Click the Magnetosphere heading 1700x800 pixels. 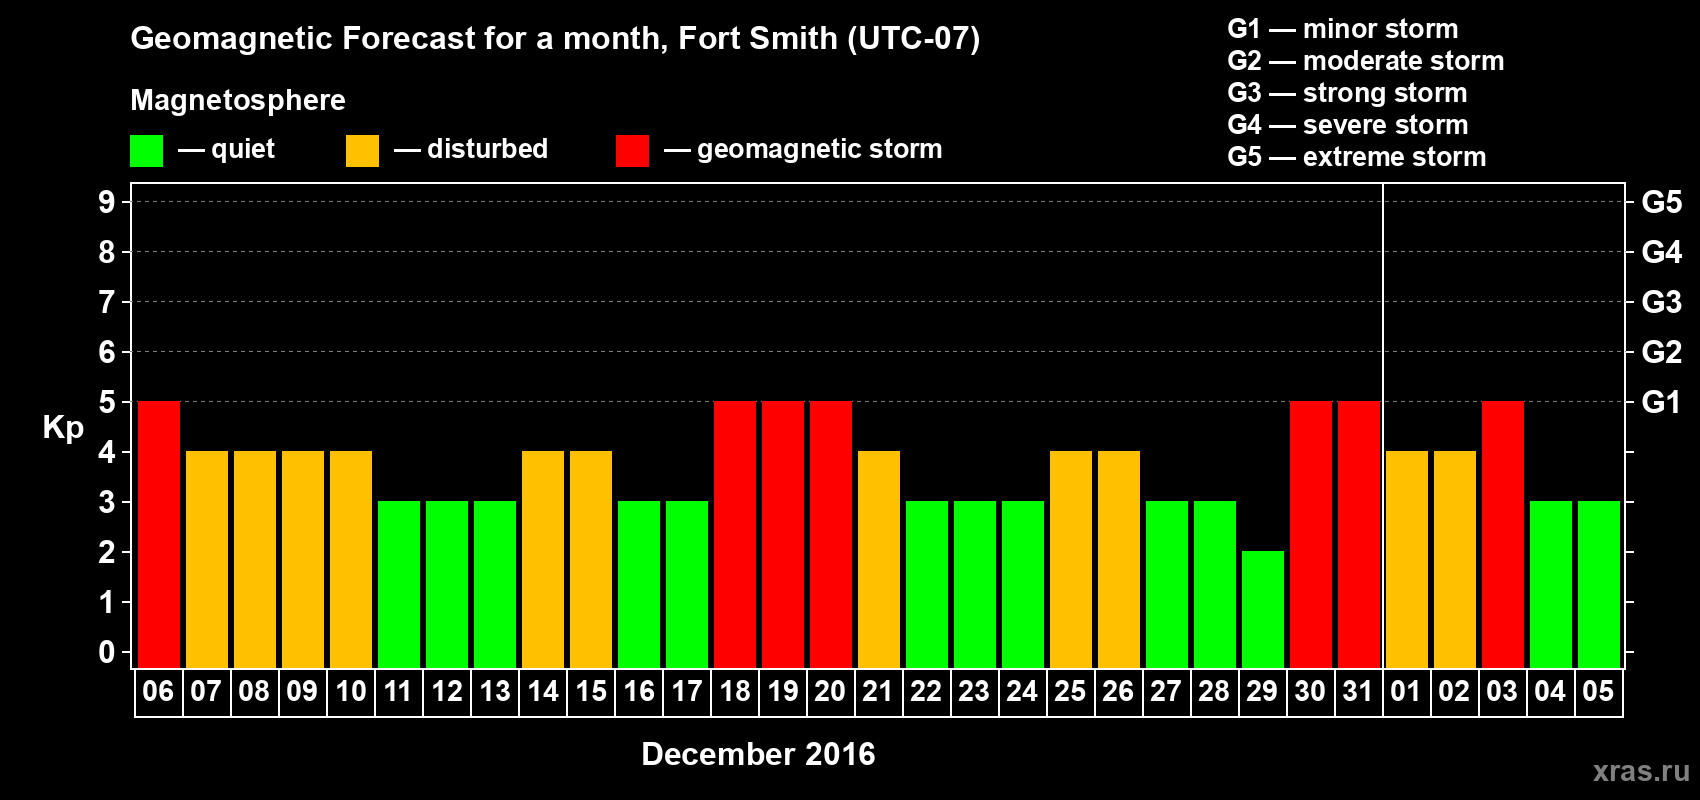pyautogui.click(x=238, y=100)
